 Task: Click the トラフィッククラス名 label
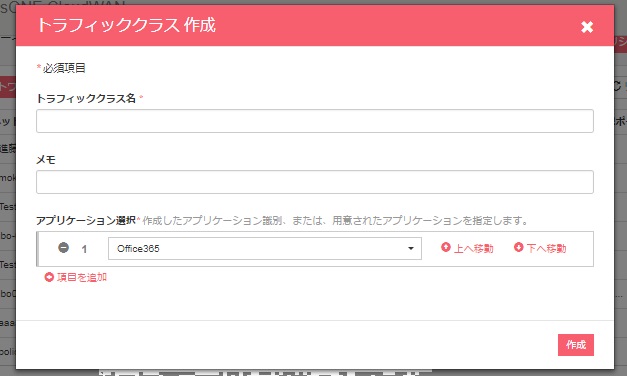86,98
